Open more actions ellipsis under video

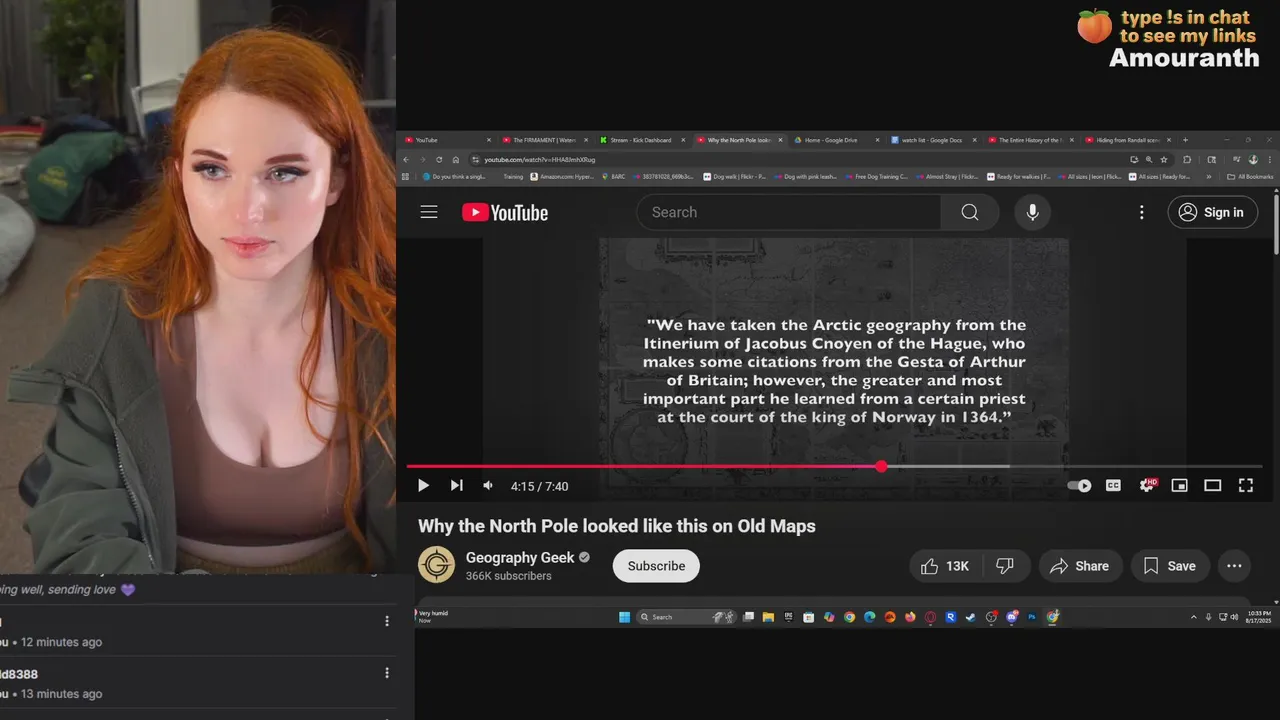pos(1234,566)
